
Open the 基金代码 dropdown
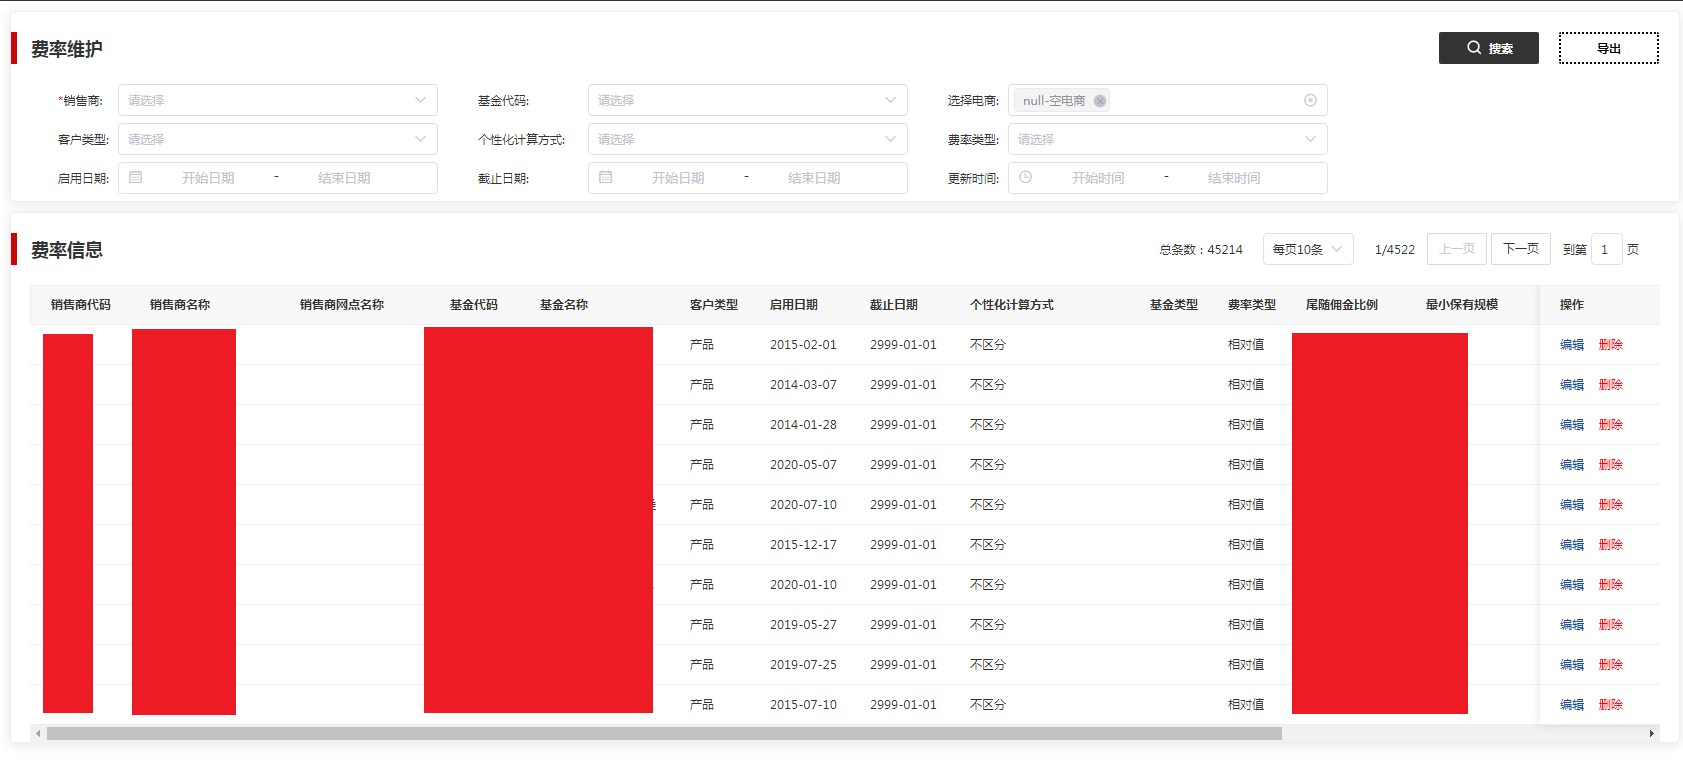pyautogui.click(x=748, y=100)
